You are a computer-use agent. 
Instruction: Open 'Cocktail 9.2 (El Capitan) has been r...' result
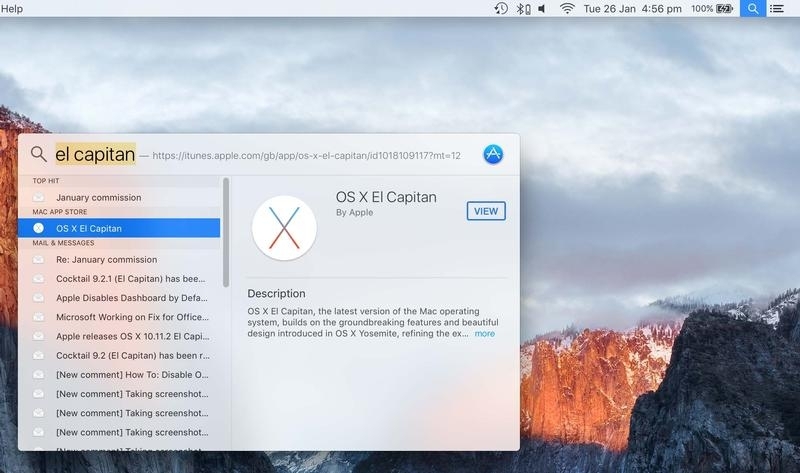[x=120, y=356]
